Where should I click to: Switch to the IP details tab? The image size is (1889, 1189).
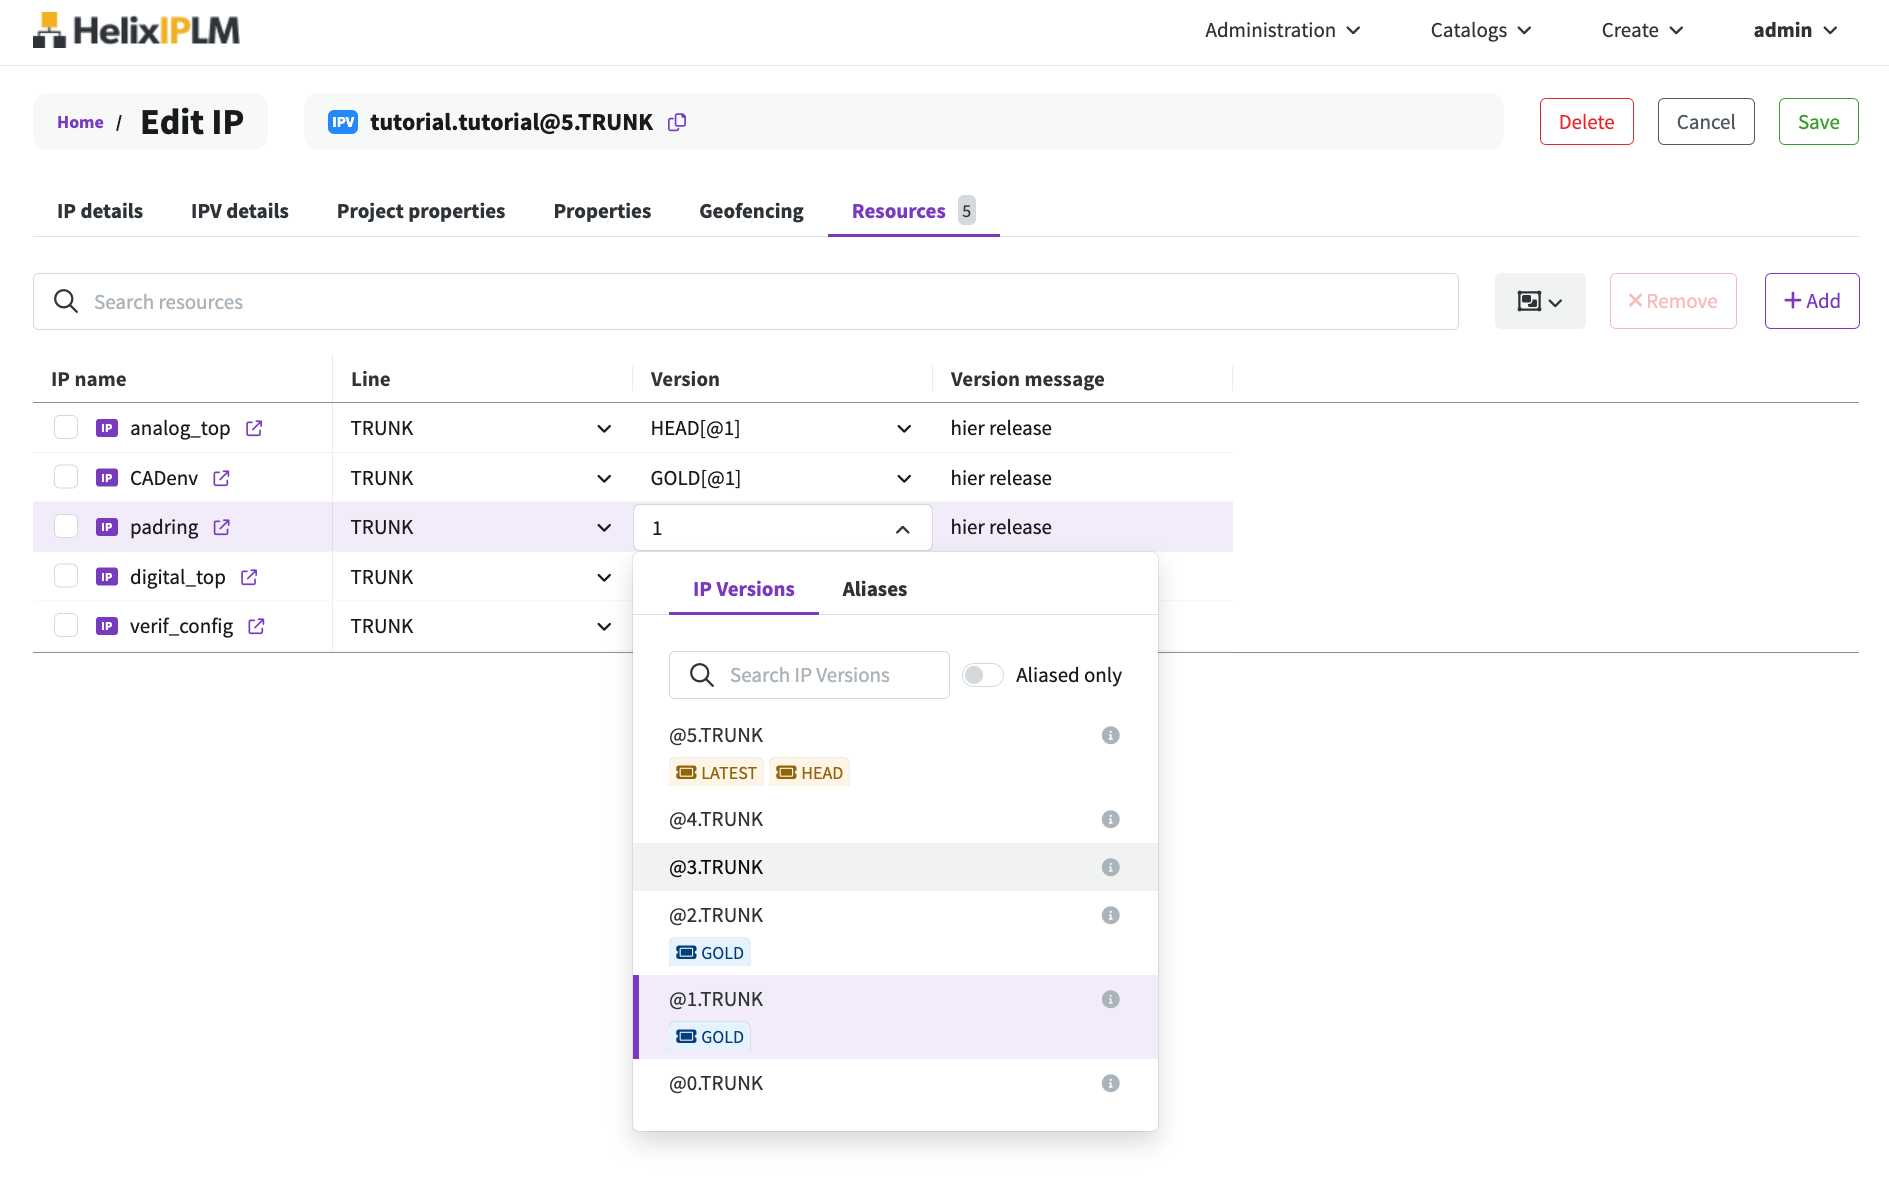[x=100, y=211]
